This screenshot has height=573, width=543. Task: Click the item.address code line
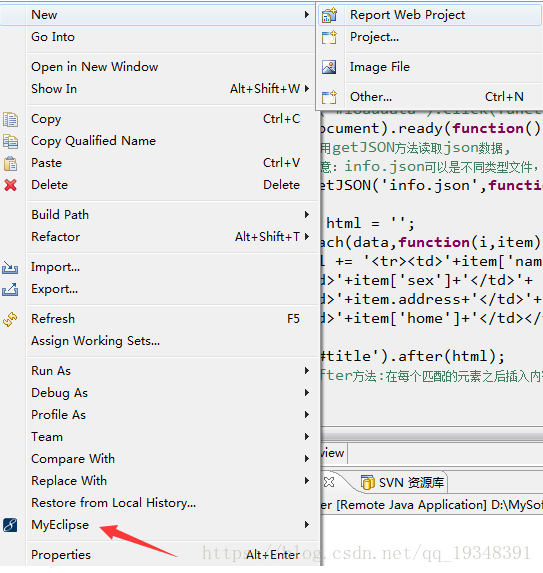(x=432, y=299)
